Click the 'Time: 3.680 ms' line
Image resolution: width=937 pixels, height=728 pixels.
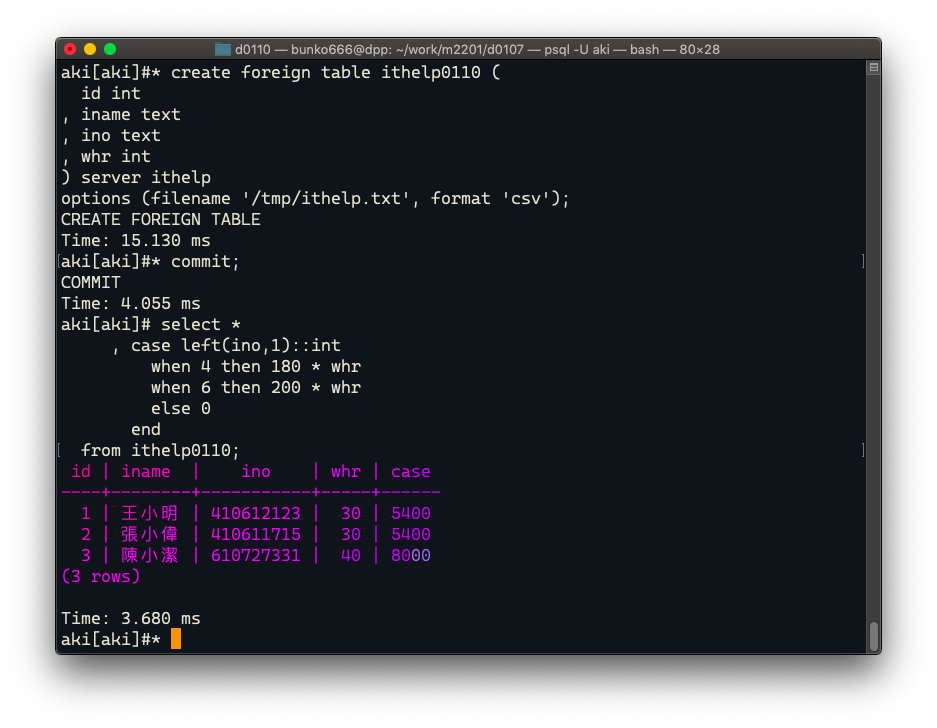point(131,618)
